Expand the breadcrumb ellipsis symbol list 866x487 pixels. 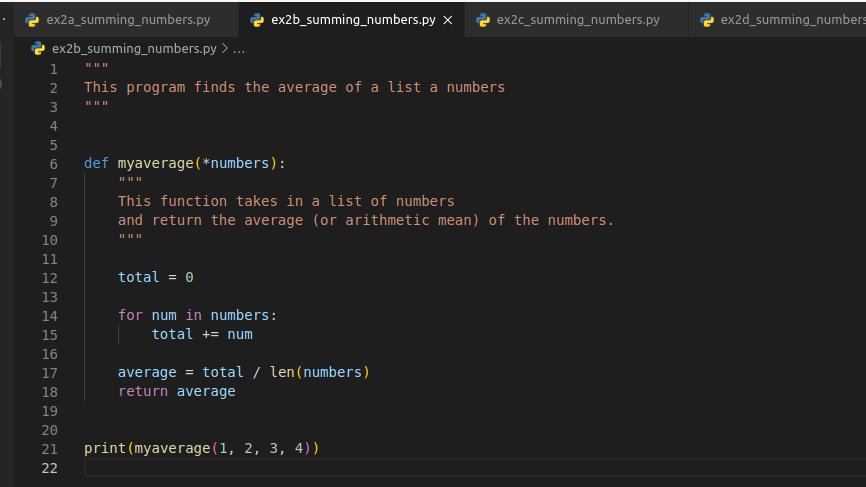(239, 49)
